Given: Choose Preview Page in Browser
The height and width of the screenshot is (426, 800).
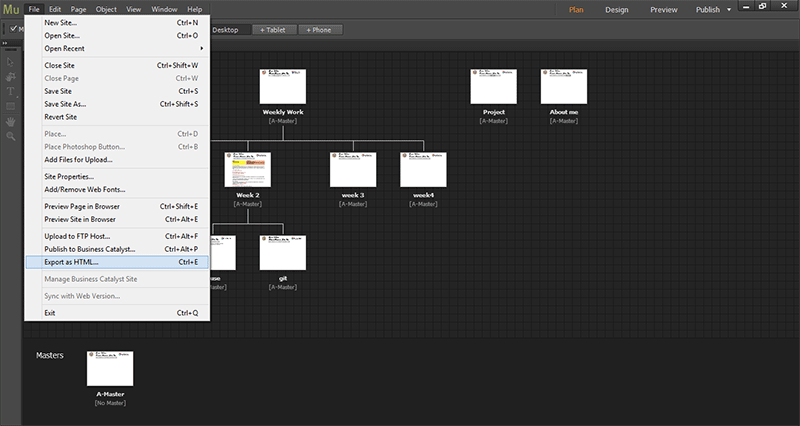Looking at the screenshot, I should (117, 207).
